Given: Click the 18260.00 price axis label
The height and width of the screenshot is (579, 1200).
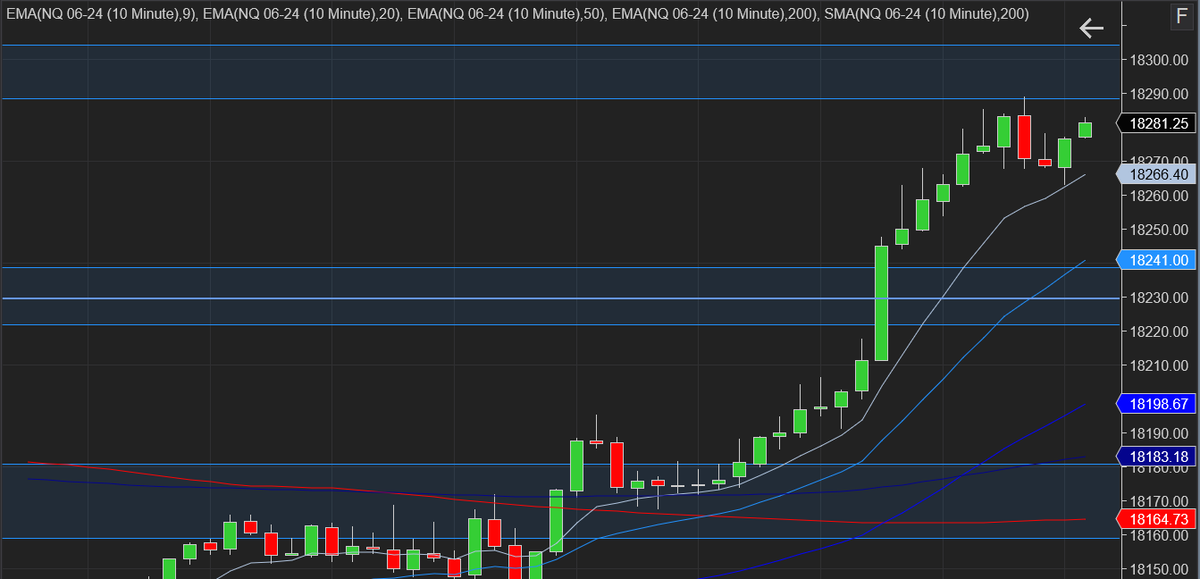Looking at the screenshot, I should coord(1159,196).
